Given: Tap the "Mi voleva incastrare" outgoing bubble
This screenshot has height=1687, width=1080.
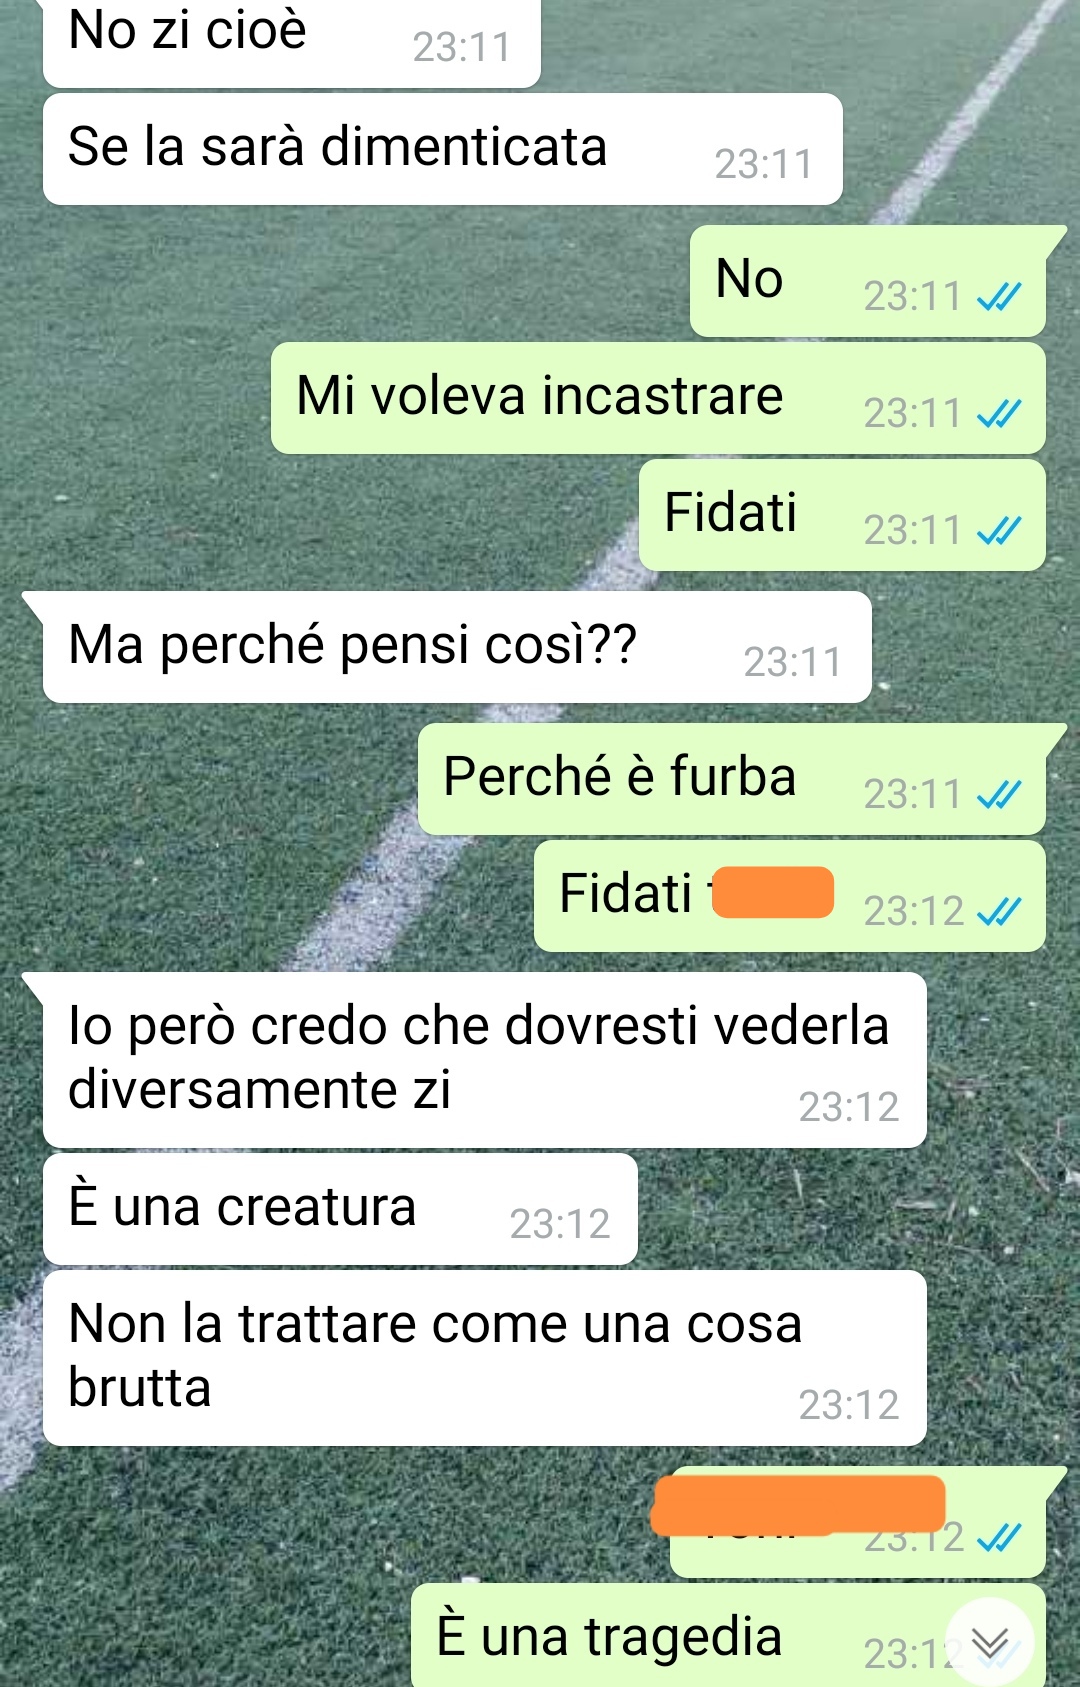Looking at the screenshot, I should [658, 398].
